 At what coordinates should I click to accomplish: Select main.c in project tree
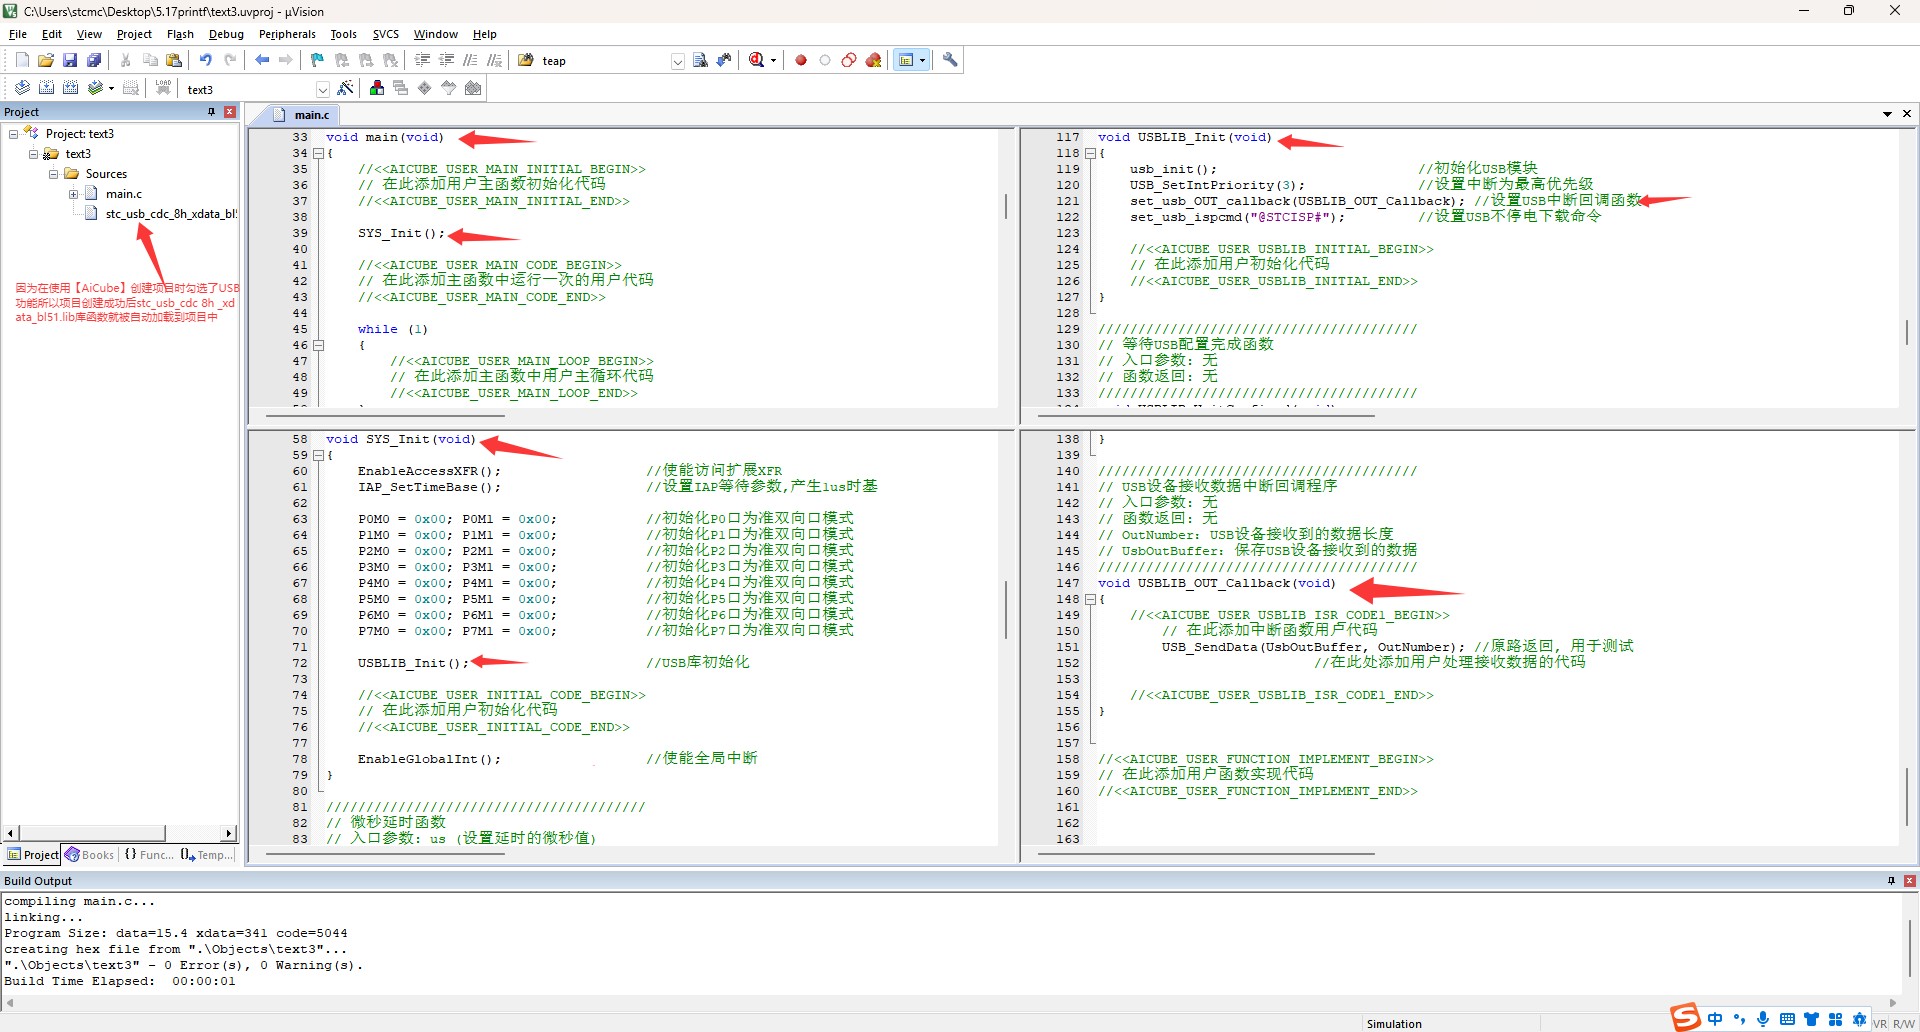point(114,194)
